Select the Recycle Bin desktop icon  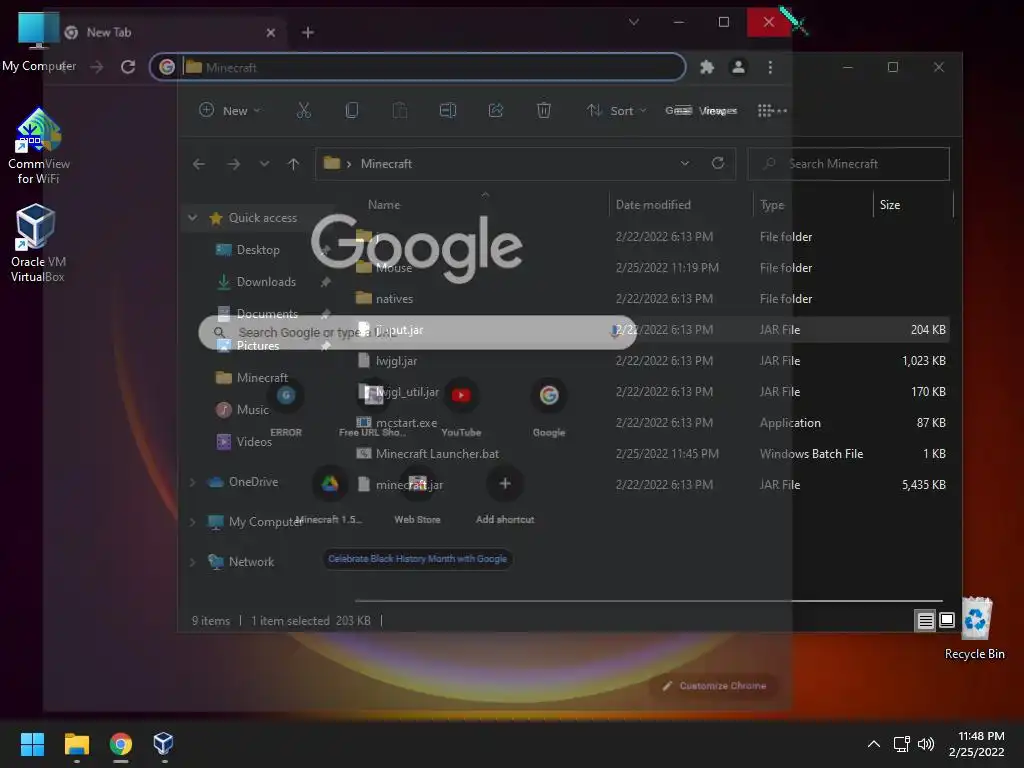tap(975, 628)
